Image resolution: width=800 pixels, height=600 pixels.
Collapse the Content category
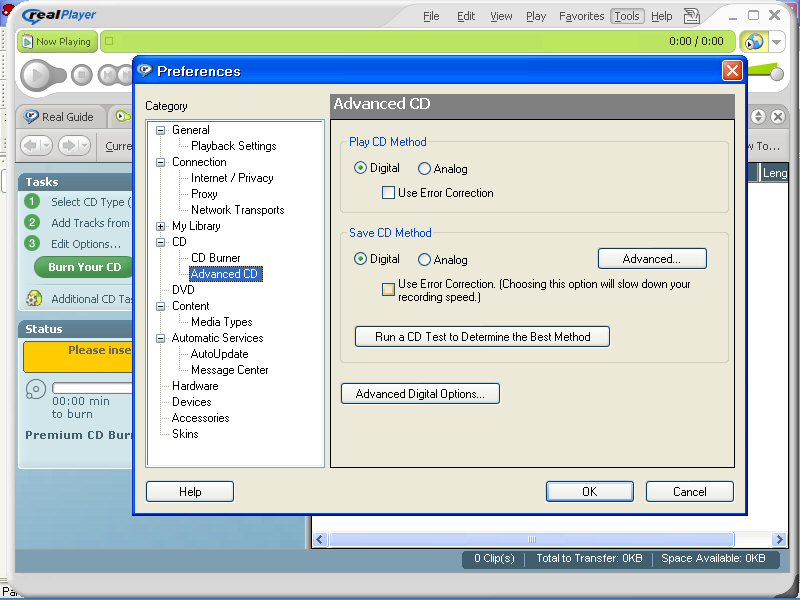point(160,306)
